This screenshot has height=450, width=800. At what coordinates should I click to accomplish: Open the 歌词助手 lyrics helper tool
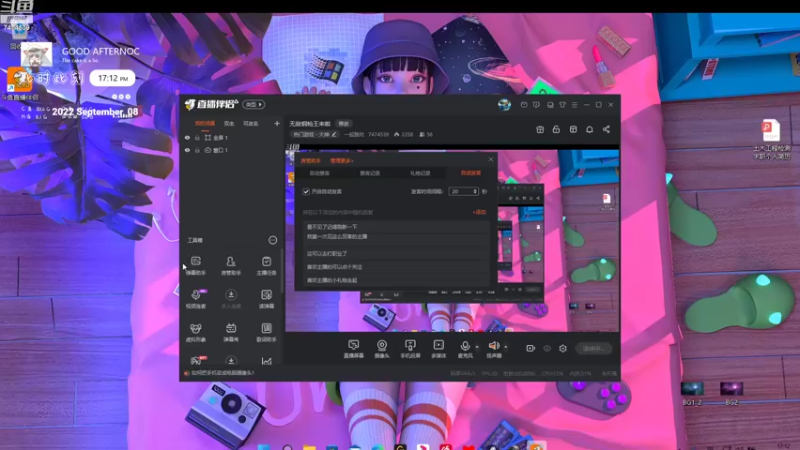coord(266,332)
